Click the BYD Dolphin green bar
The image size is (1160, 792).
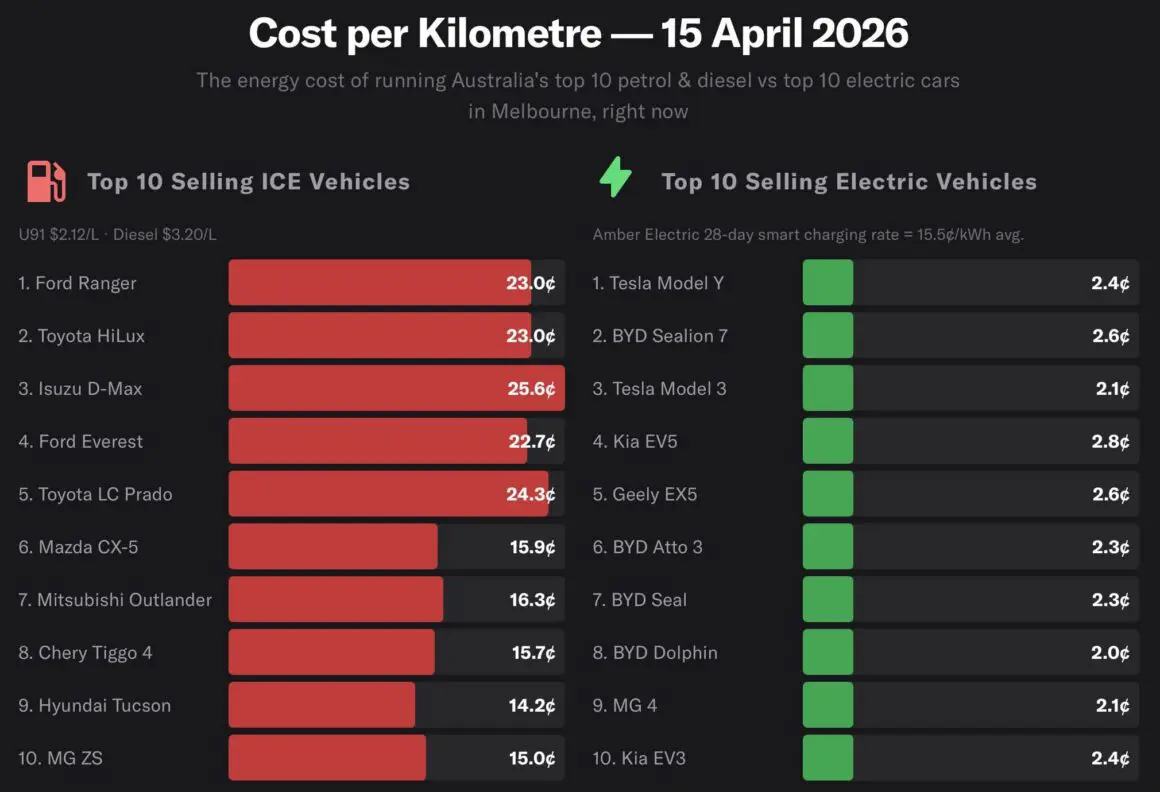click(828, 652)
